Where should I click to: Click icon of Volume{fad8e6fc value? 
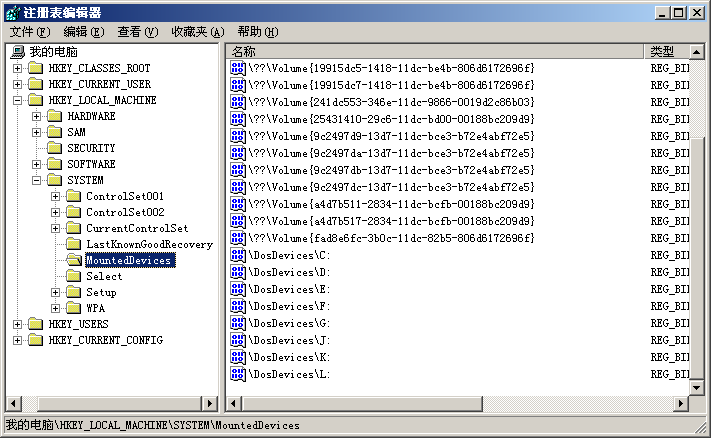(x=238, y=238)
